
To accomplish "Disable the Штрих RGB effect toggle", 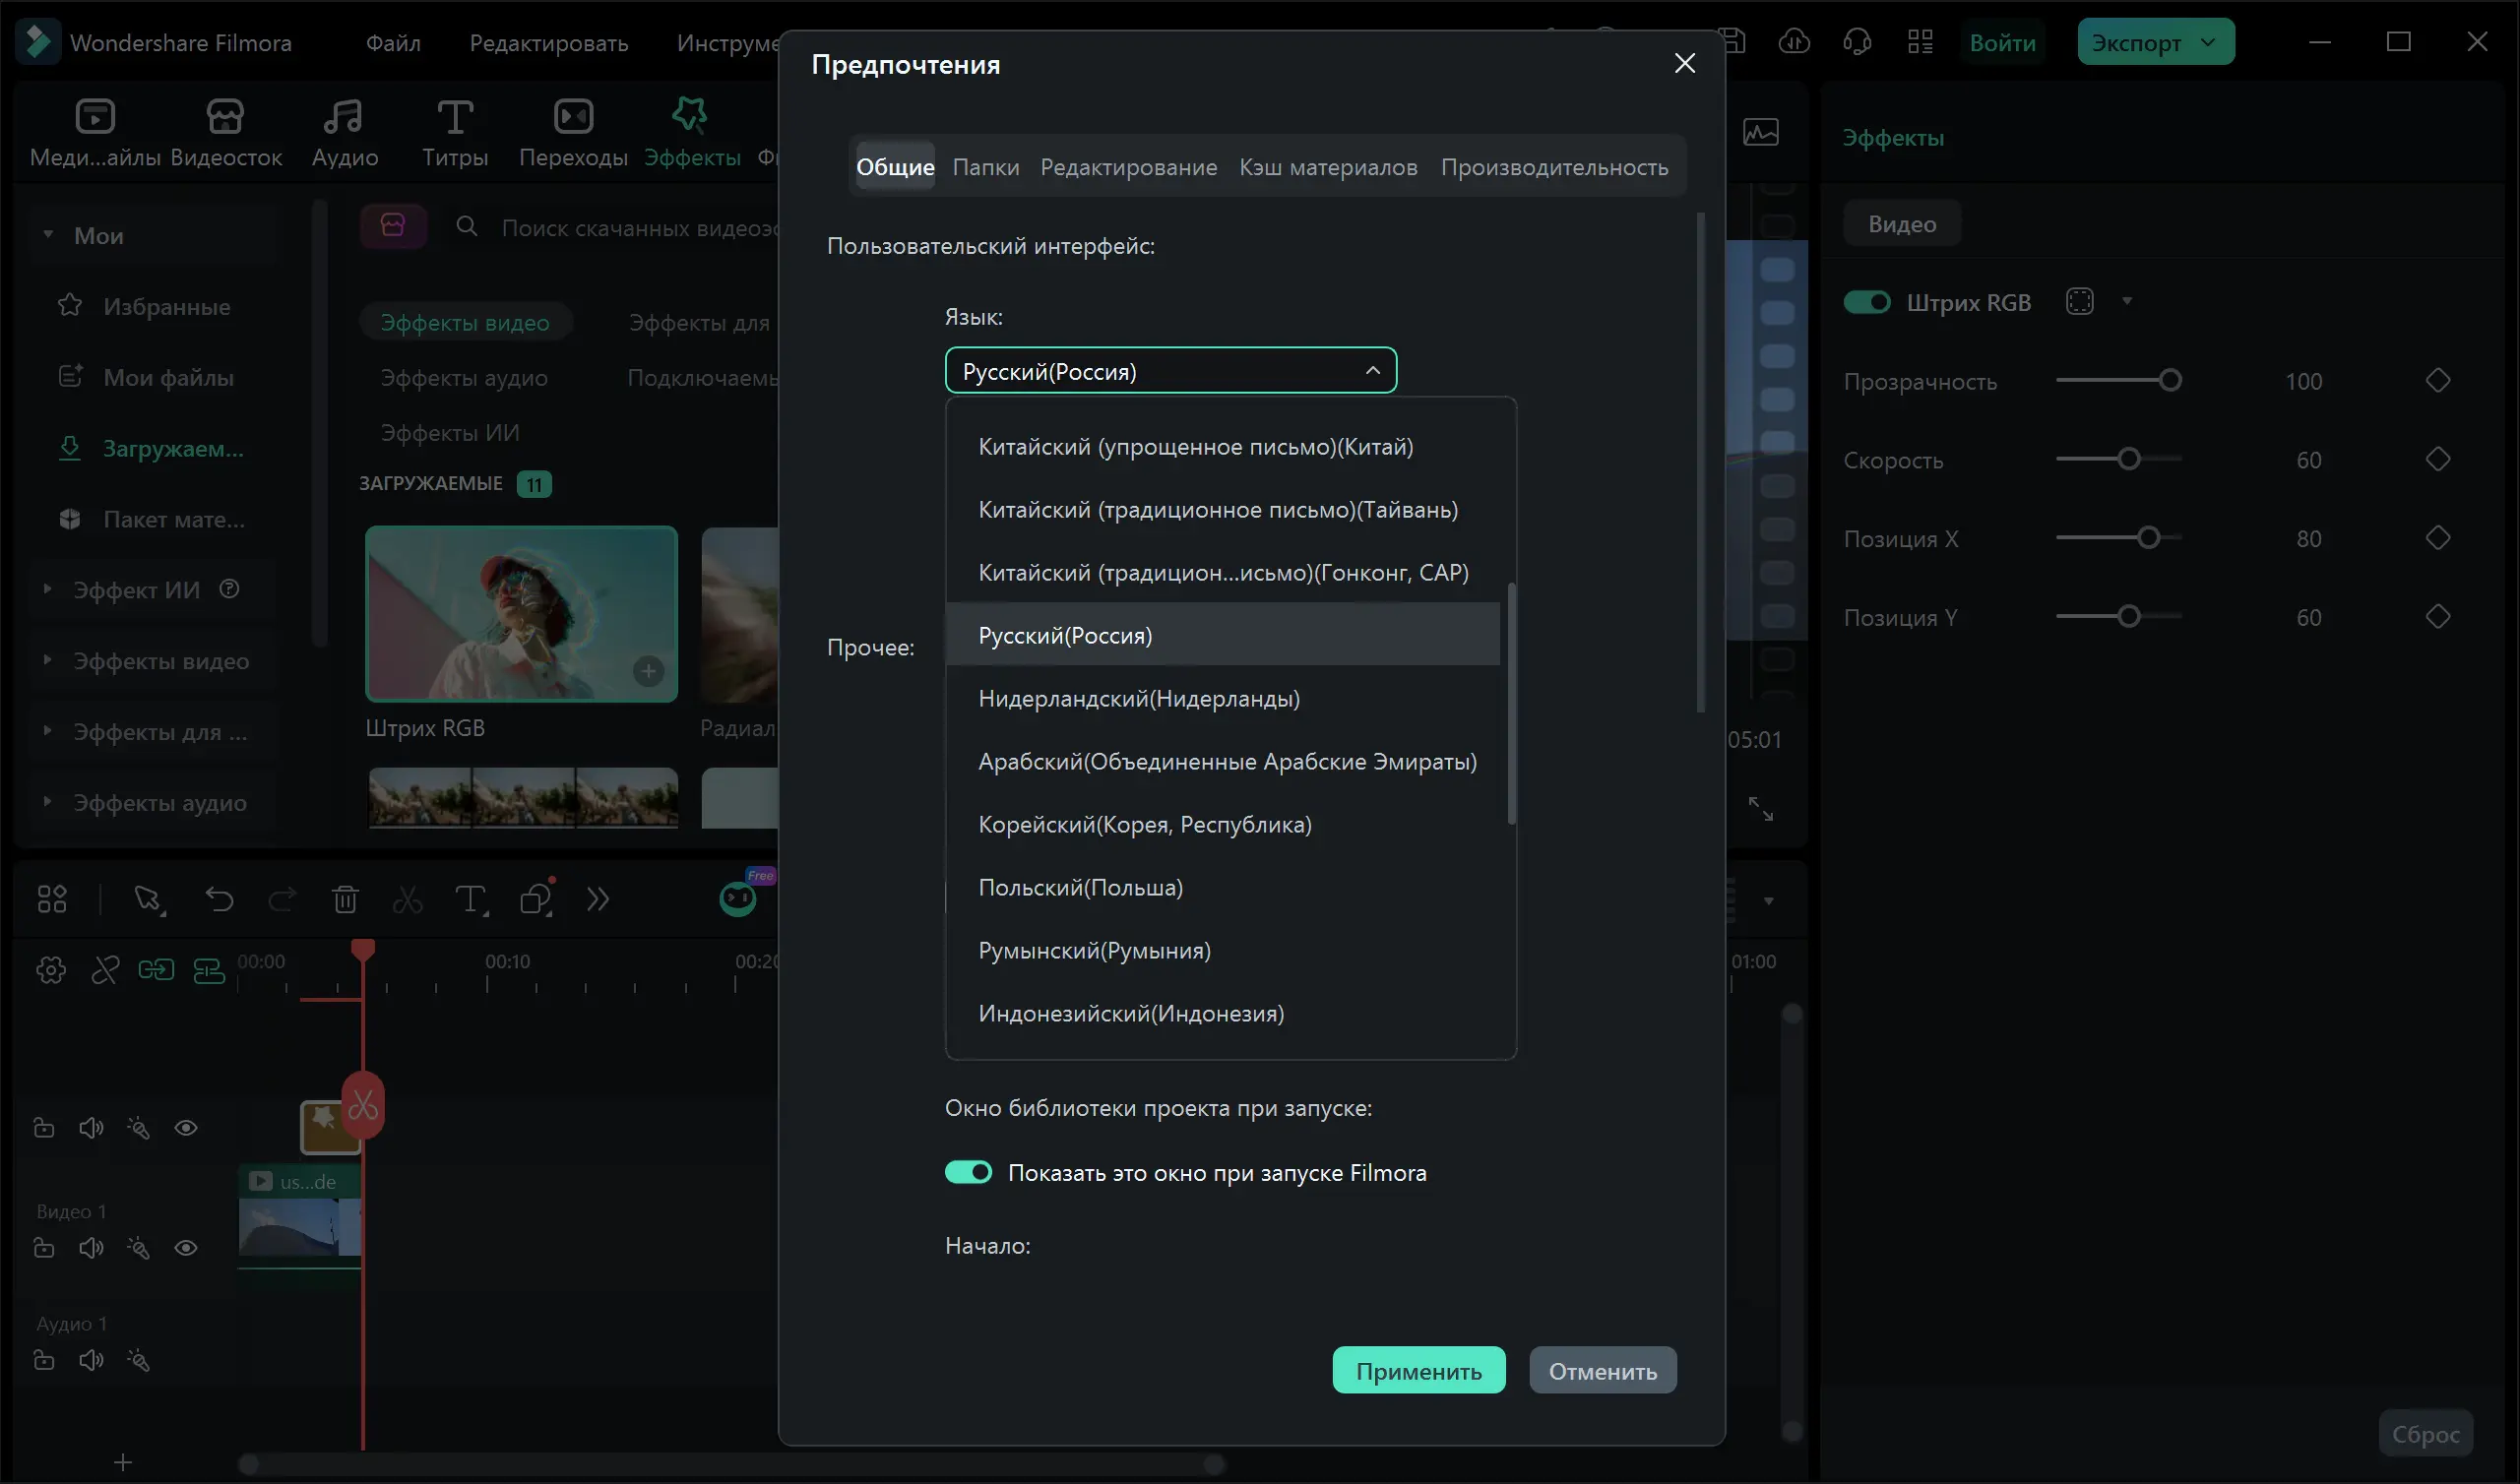I will tap(1866, 302).
